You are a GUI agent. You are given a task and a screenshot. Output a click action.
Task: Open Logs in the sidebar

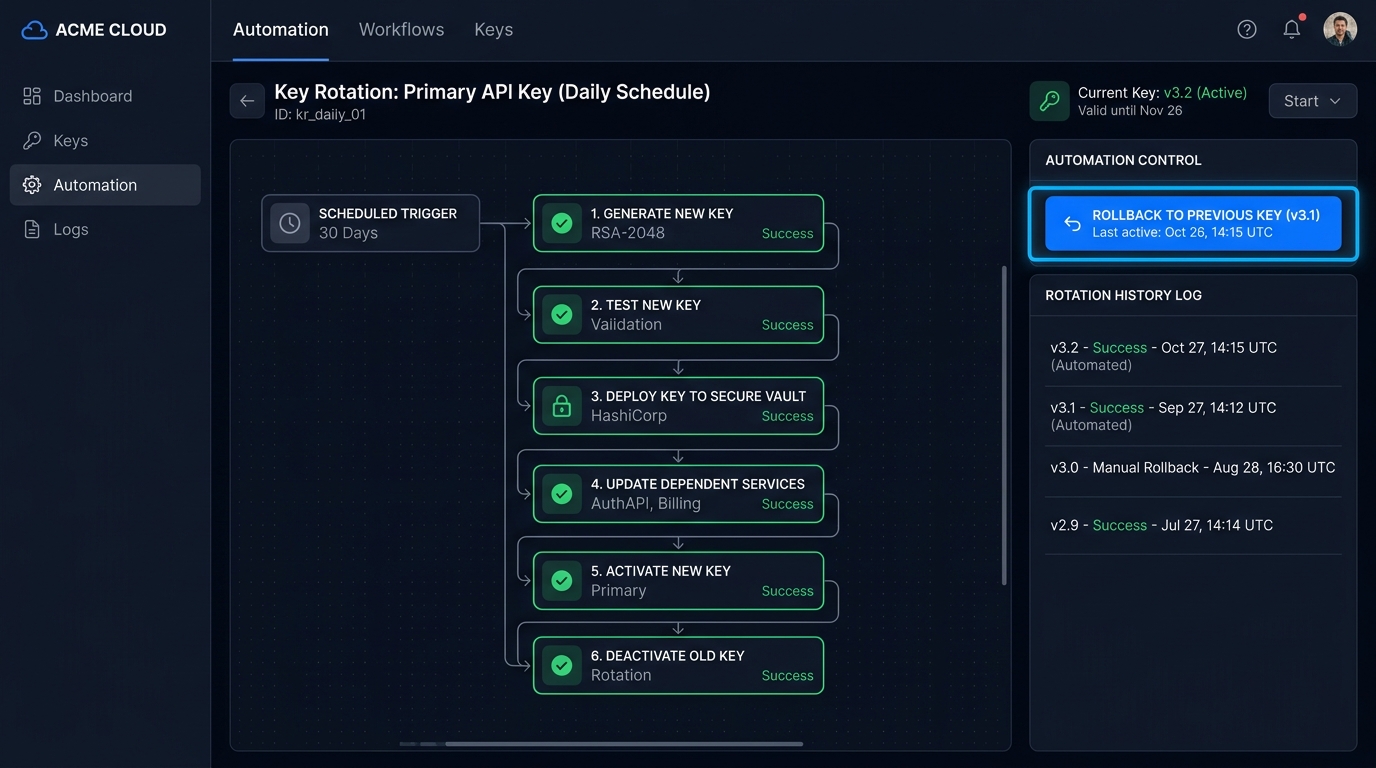click(x=105, y=229)
